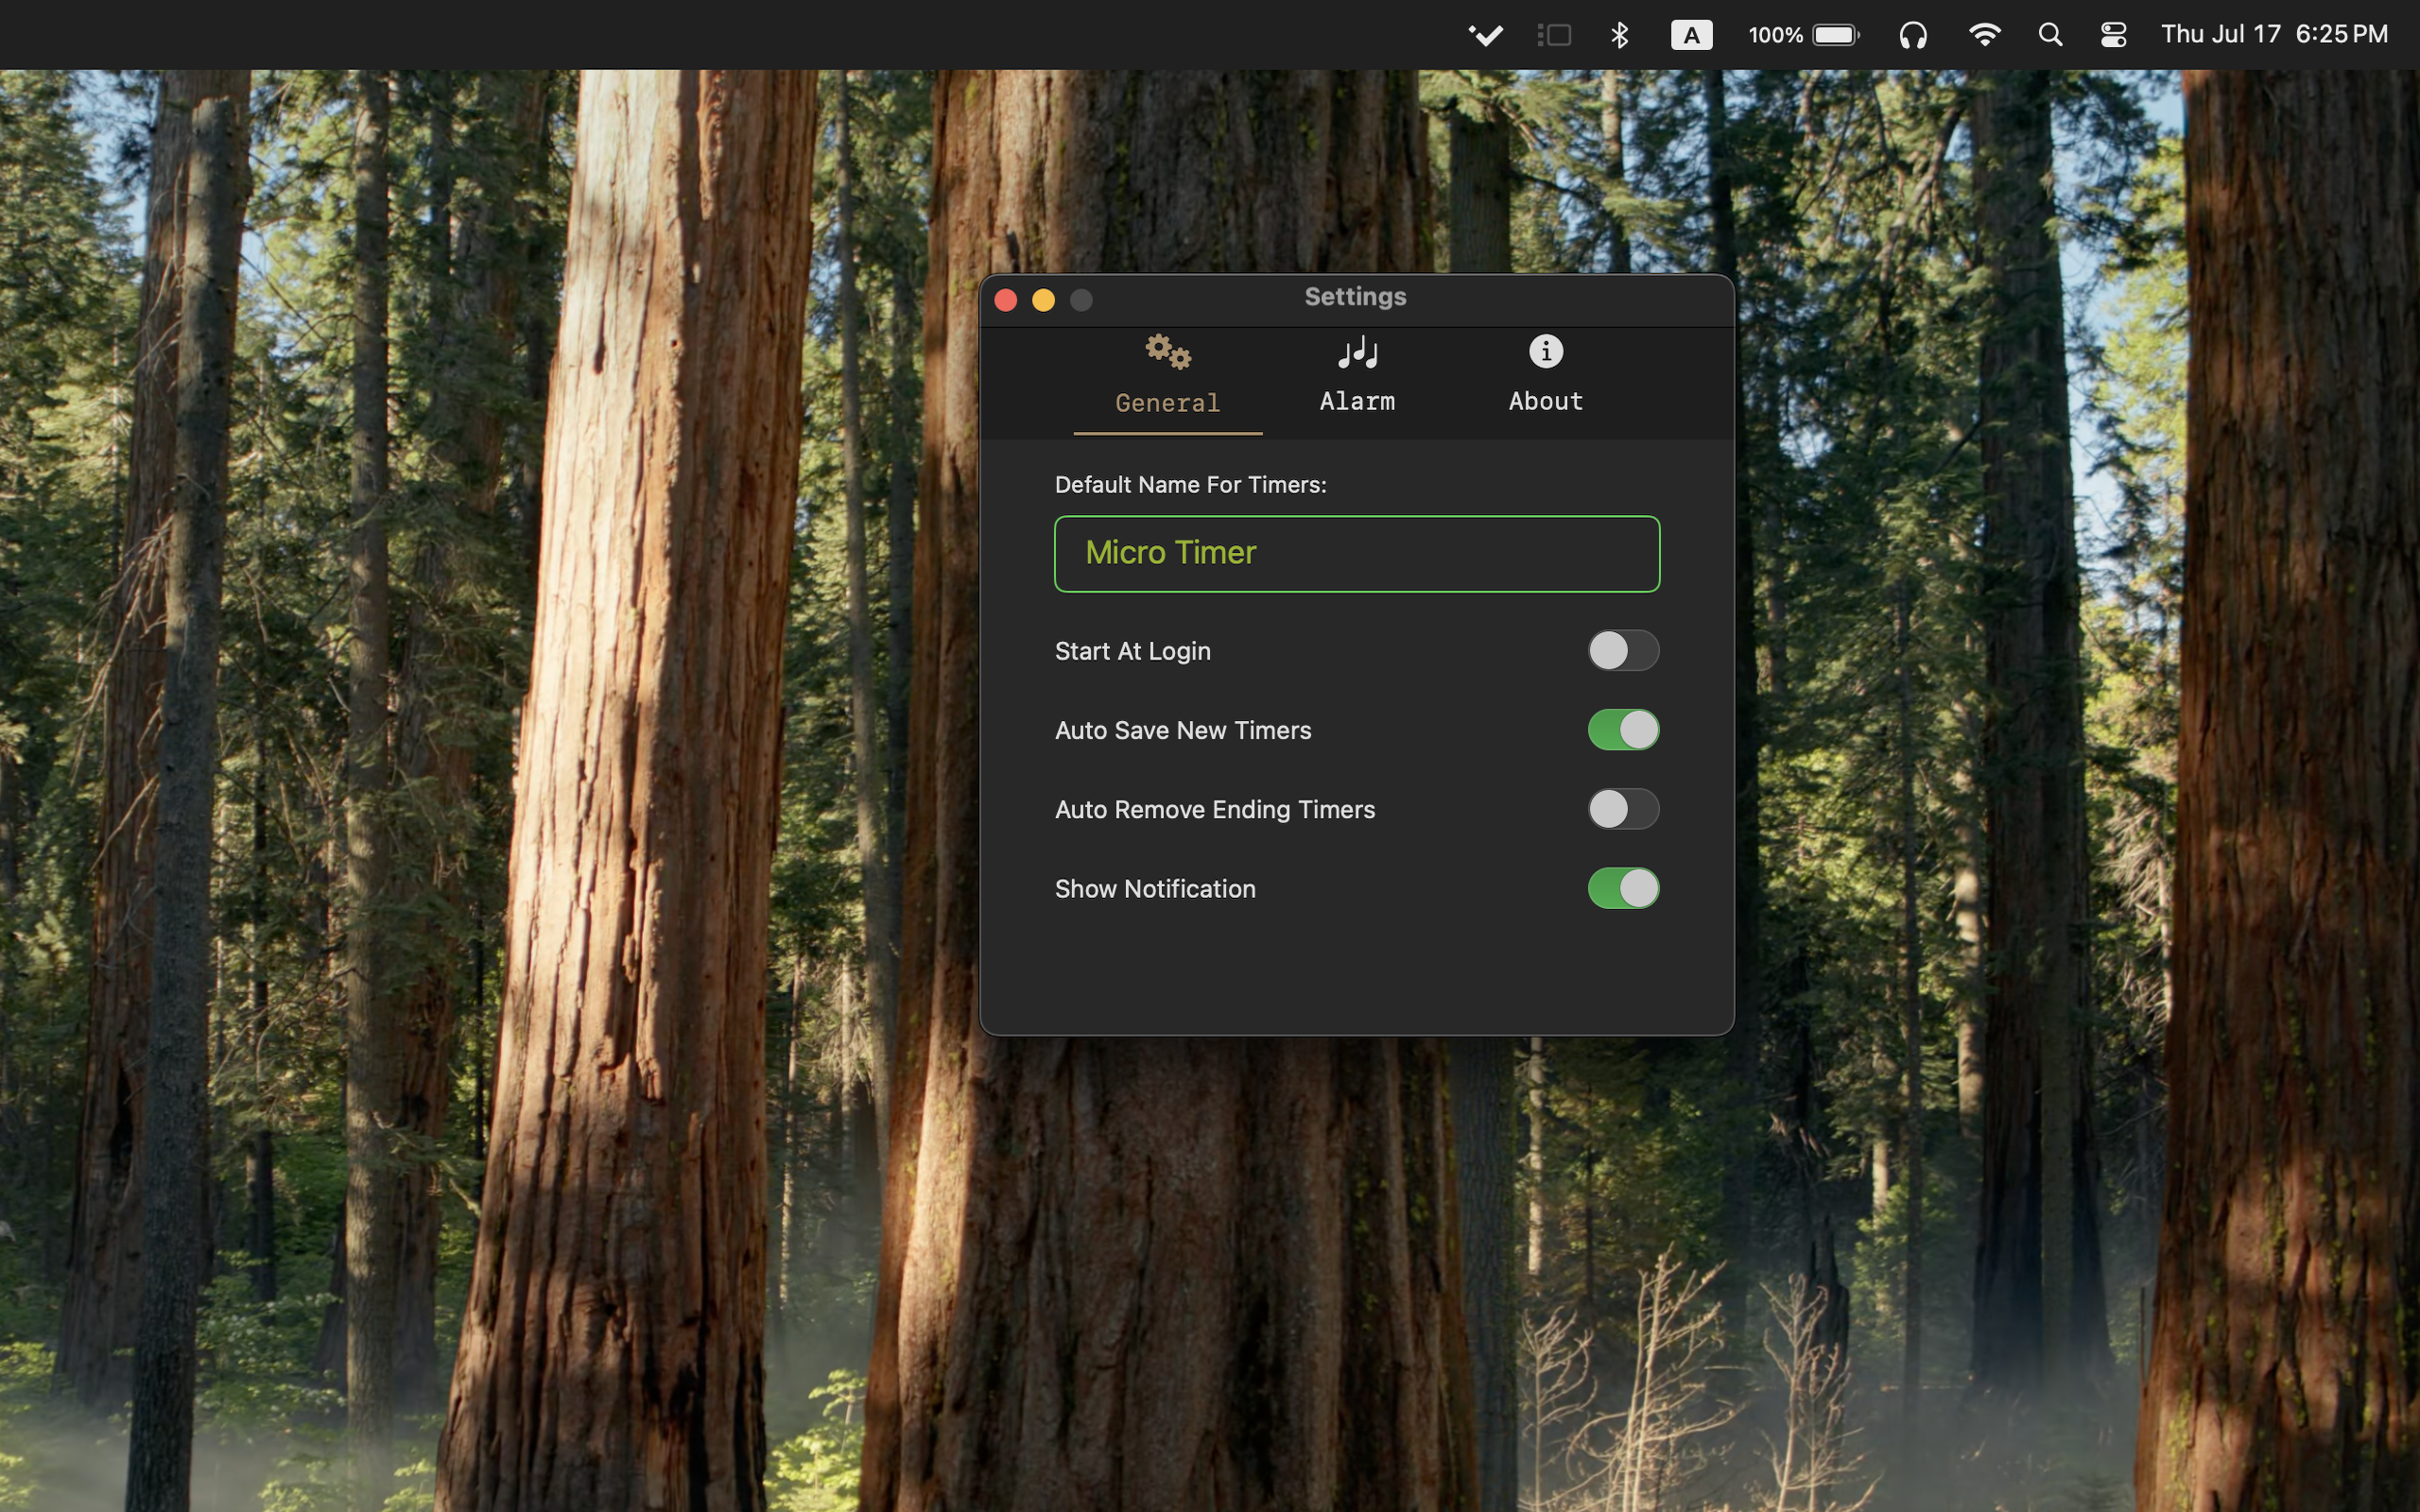Click the Auto Save New Timers label
2420x1512 pixels.
tap(1182, 730)
